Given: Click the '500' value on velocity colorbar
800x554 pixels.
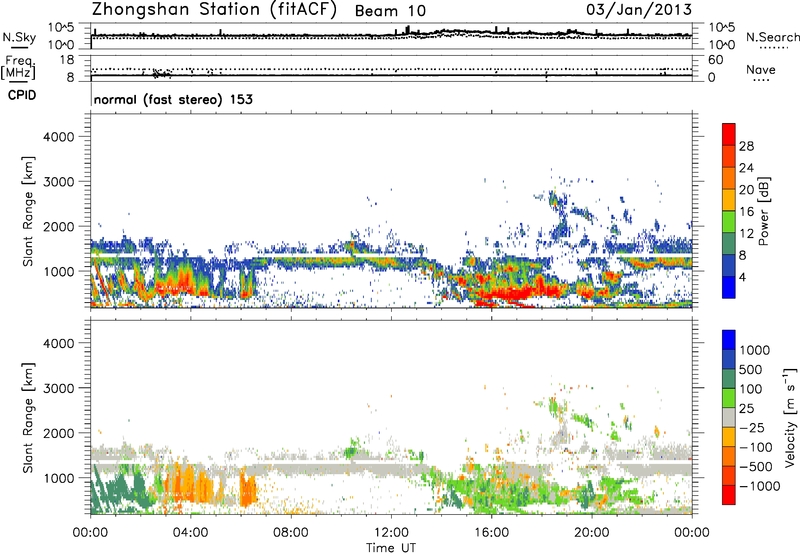Looking at the screenshot, I should click(x=751, y=370).
